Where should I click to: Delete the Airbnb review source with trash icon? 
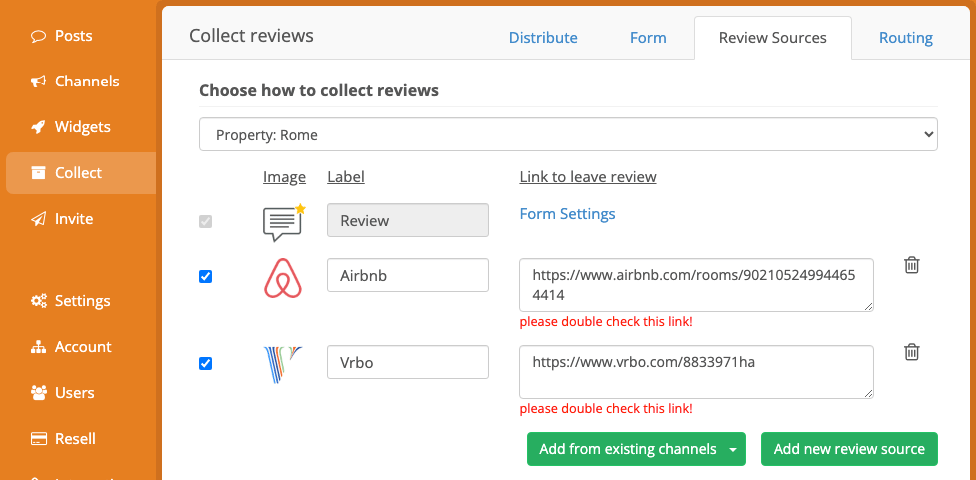(912, 265)
